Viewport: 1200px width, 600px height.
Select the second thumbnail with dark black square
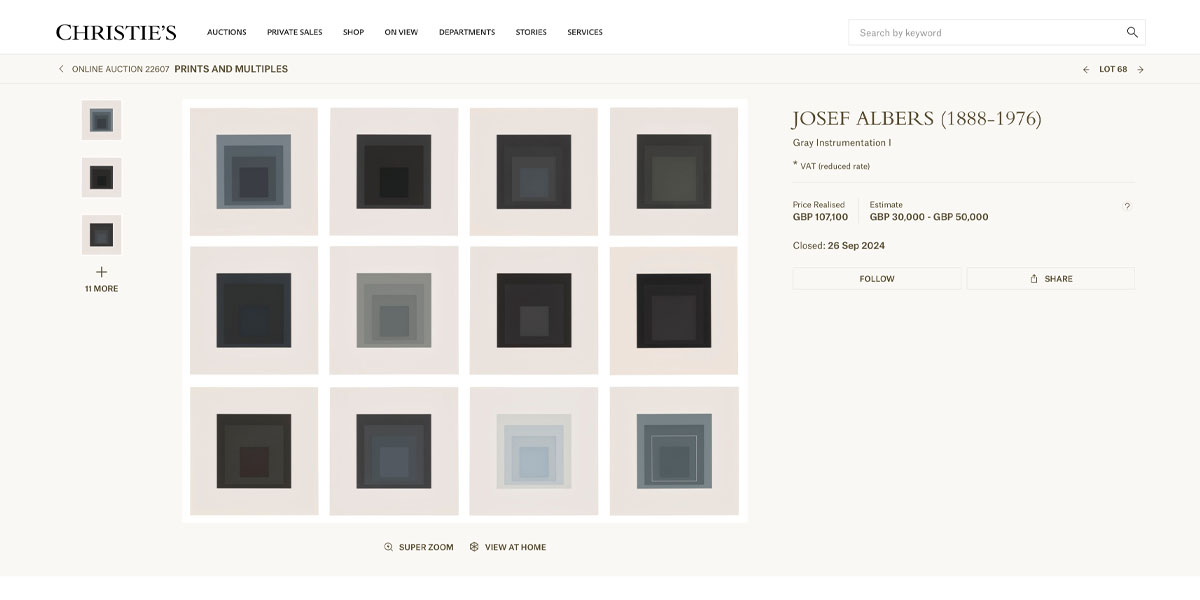pos(101,178)
